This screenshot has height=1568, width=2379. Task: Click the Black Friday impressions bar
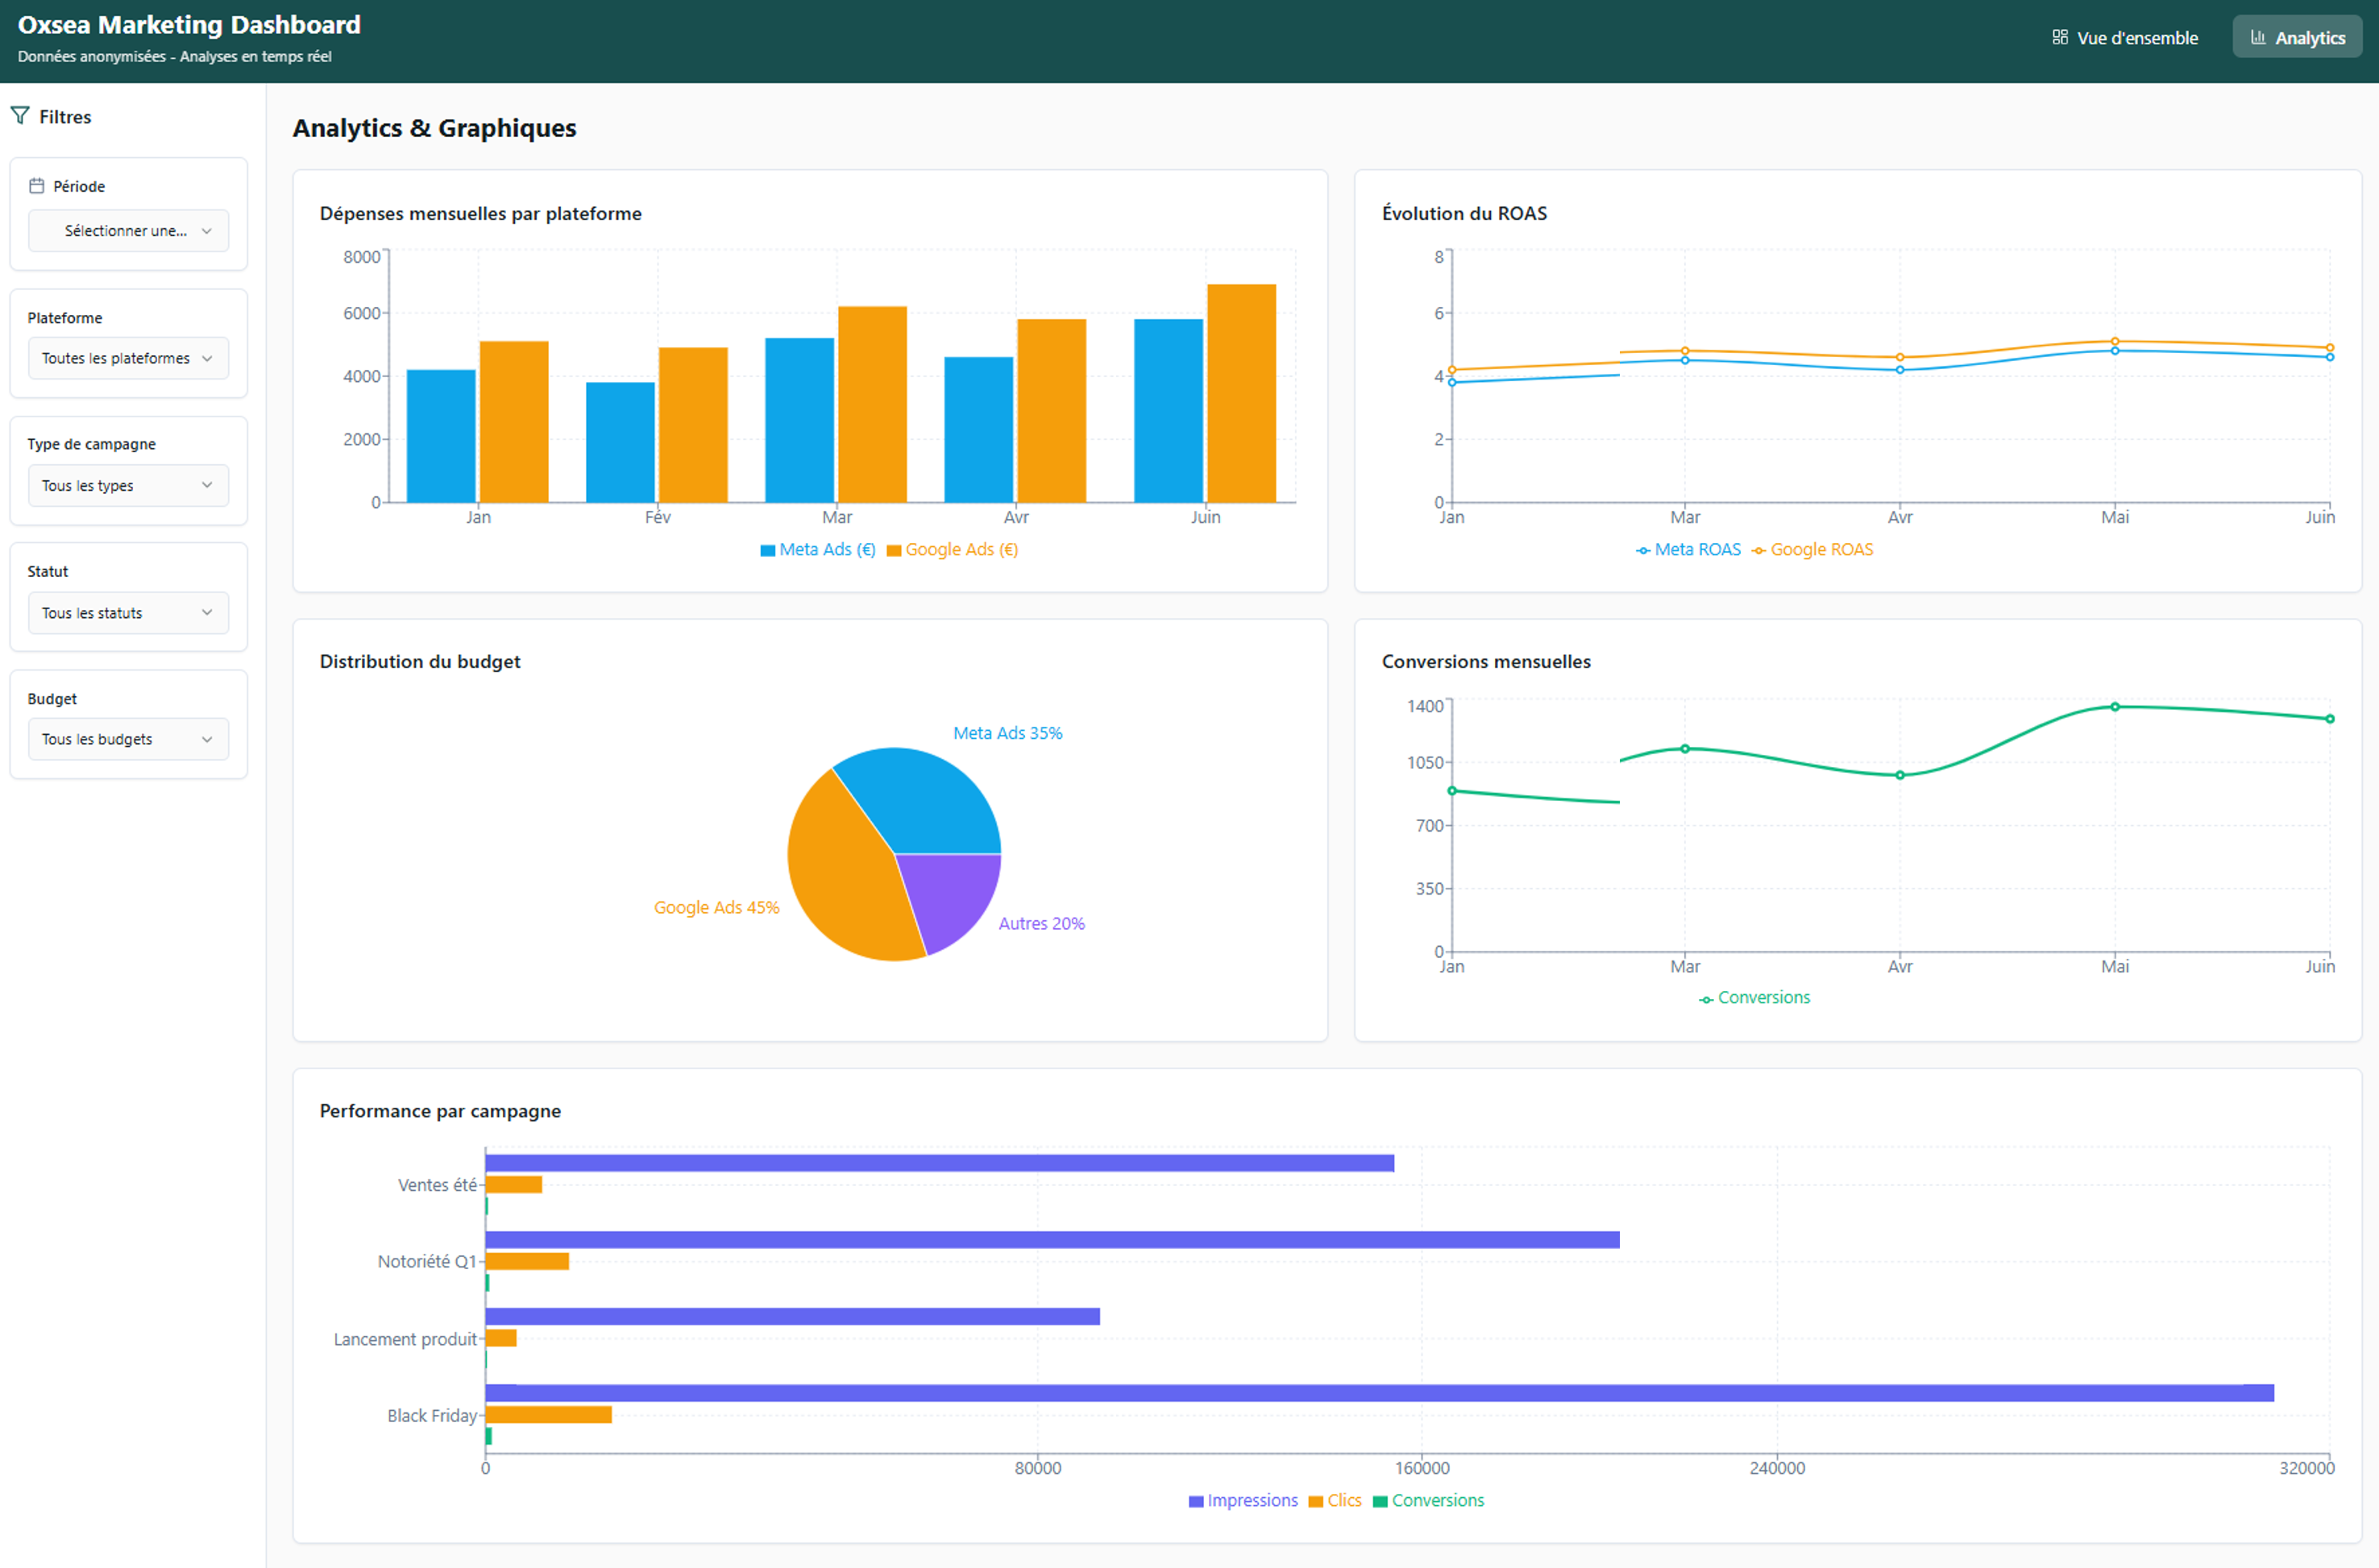[x=1378, y=1393]
